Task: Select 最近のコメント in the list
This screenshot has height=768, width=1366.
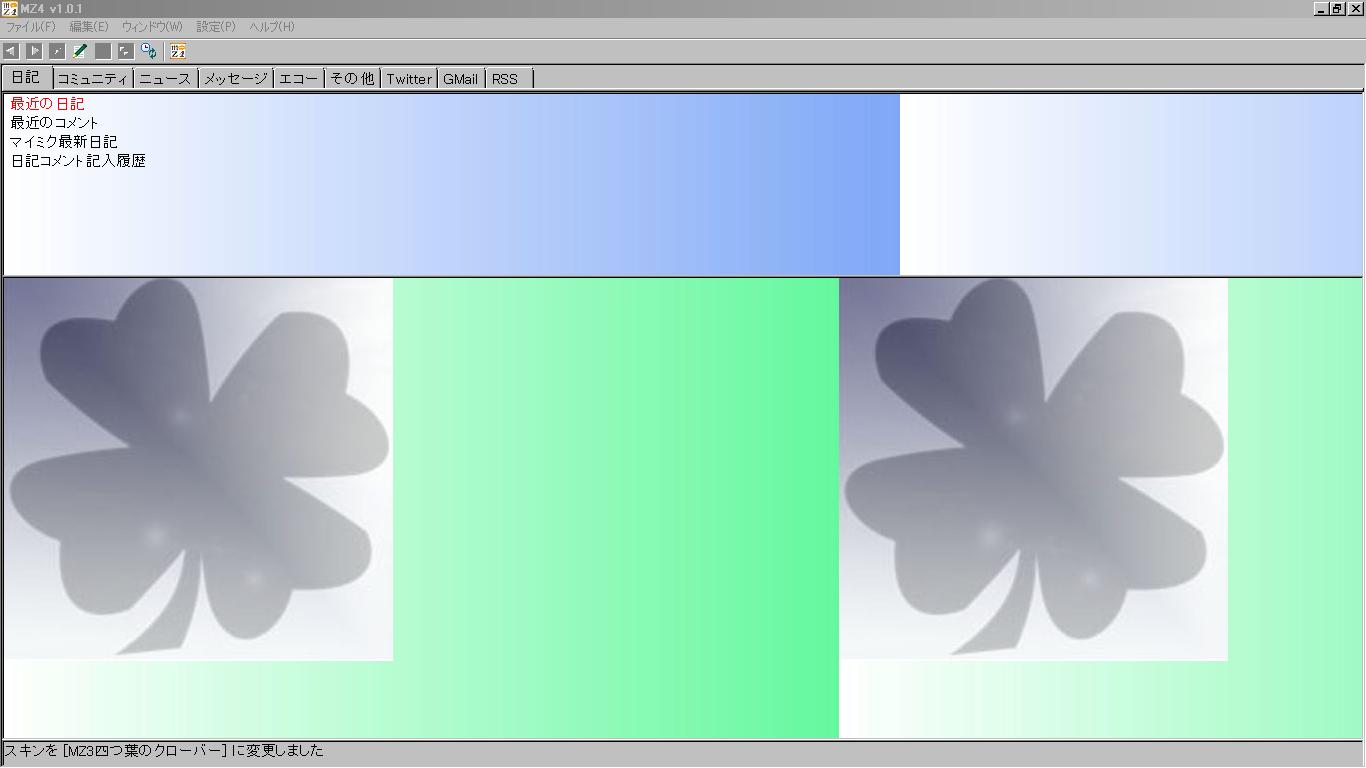Action: click(55, 123)
